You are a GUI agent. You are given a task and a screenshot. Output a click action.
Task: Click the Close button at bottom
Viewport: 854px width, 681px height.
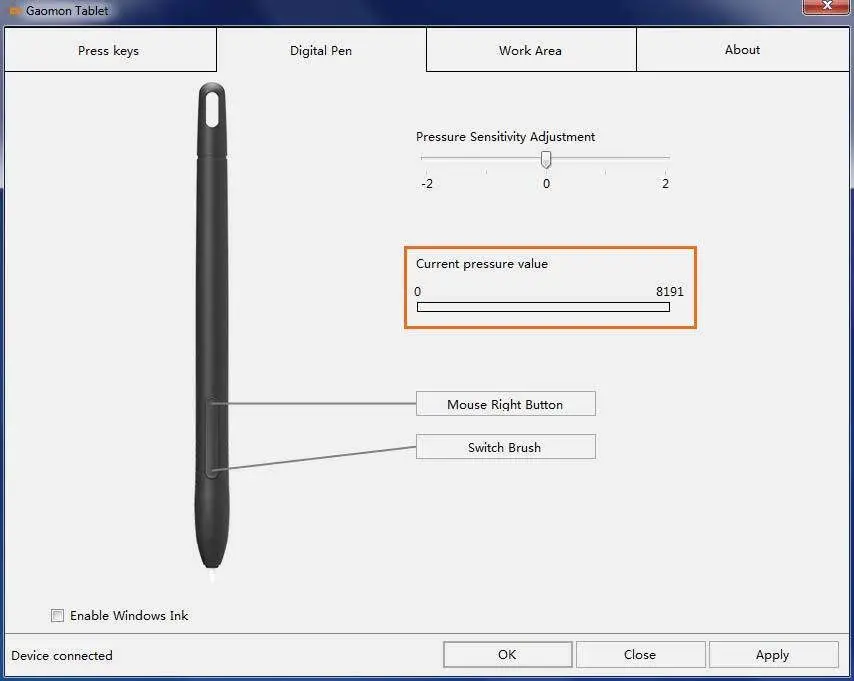640,654
